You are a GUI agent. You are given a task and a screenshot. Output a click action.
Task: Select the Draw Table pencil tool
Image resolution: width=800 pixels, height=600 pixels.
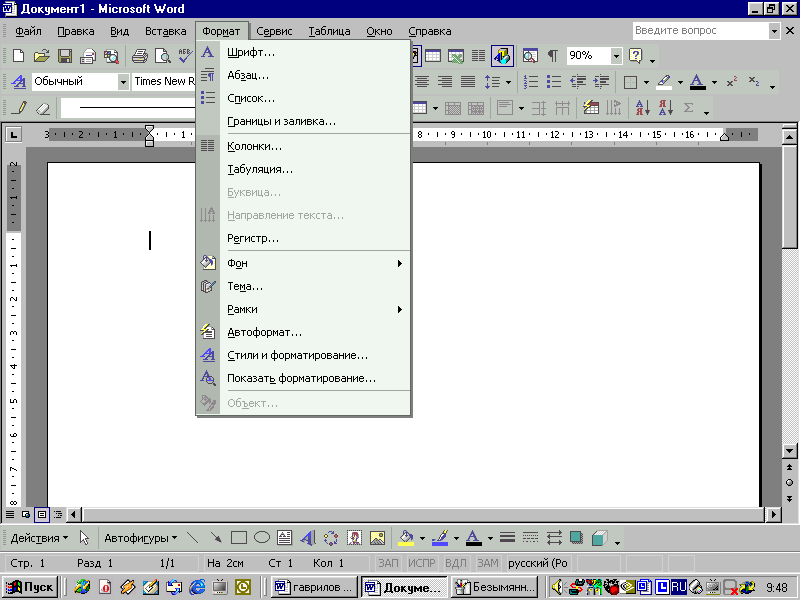(x=19, y=108)
